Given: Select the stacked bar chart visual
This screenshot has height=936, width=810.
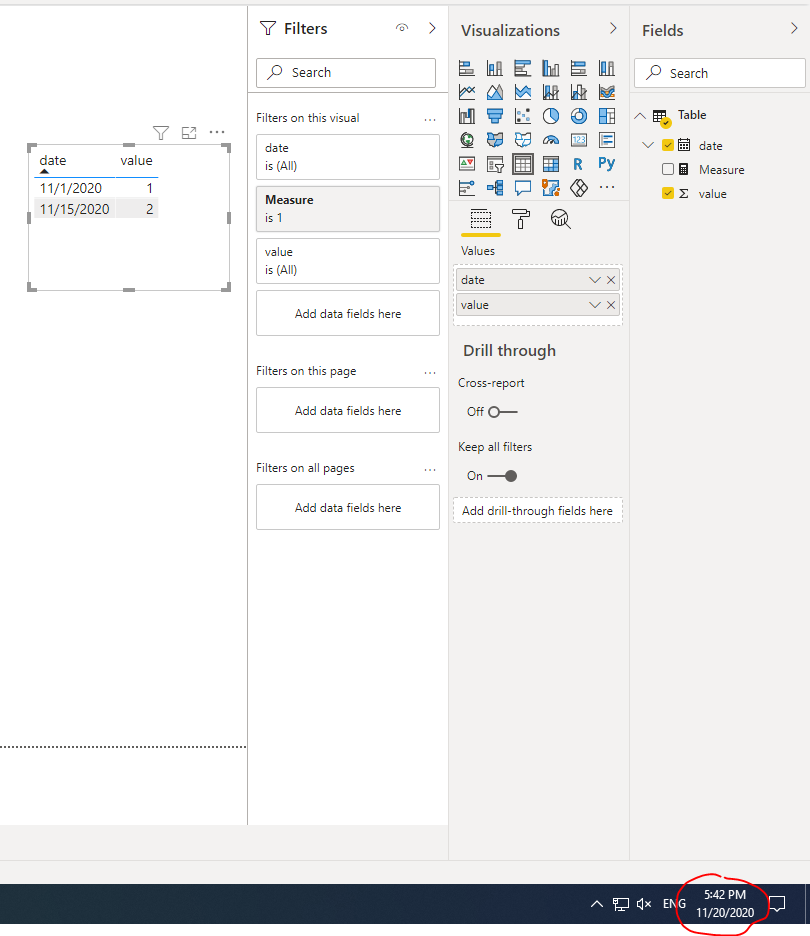Looking at the screenshot, I should [467, 69].
